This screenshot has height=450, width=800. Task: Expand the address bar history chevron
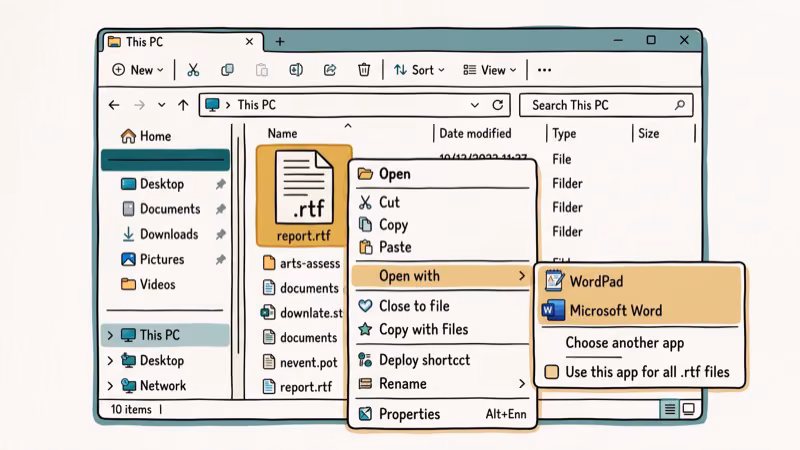pos(474,105)
